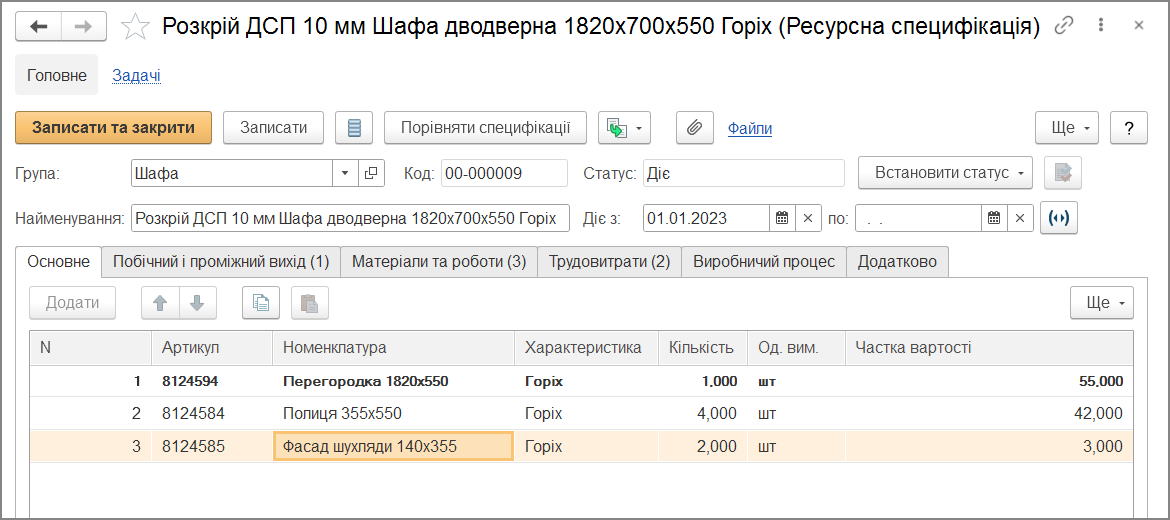Copy selected rows icon in table toolbar

pyautogui.click(x=261, y=303)
